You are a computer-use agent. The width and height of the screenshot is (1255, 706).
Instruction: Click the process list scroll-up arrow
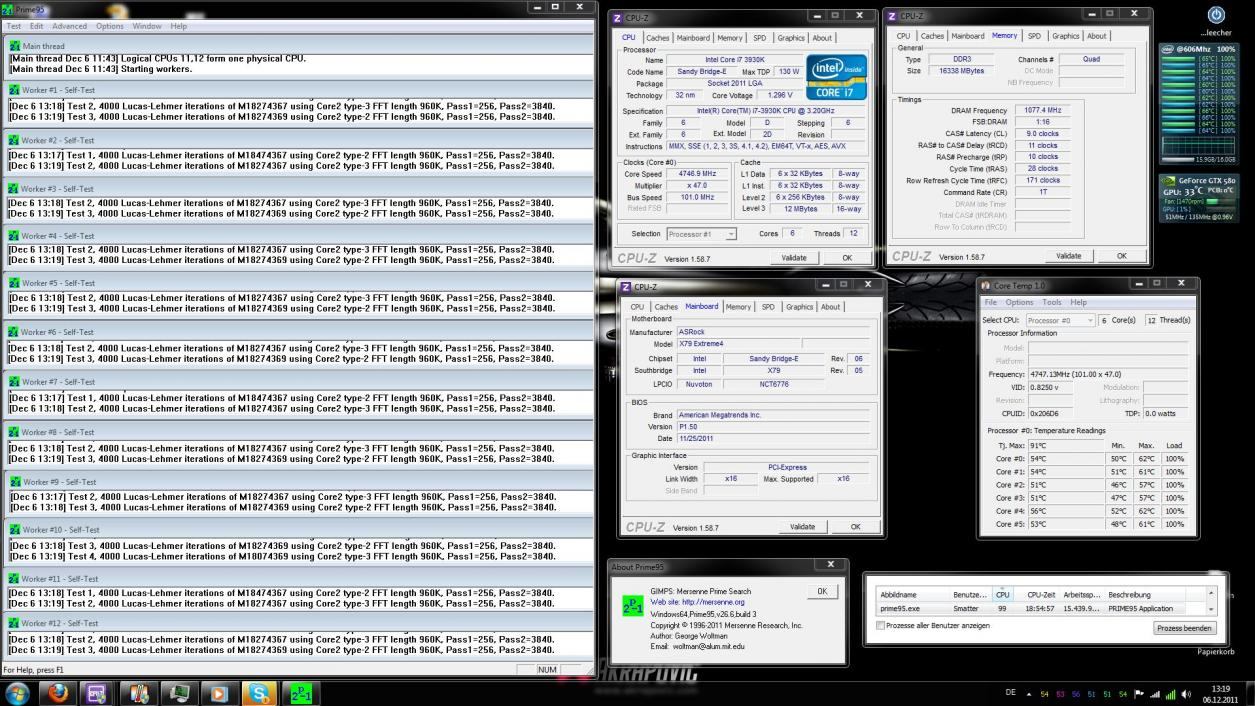pos(1210,594)
